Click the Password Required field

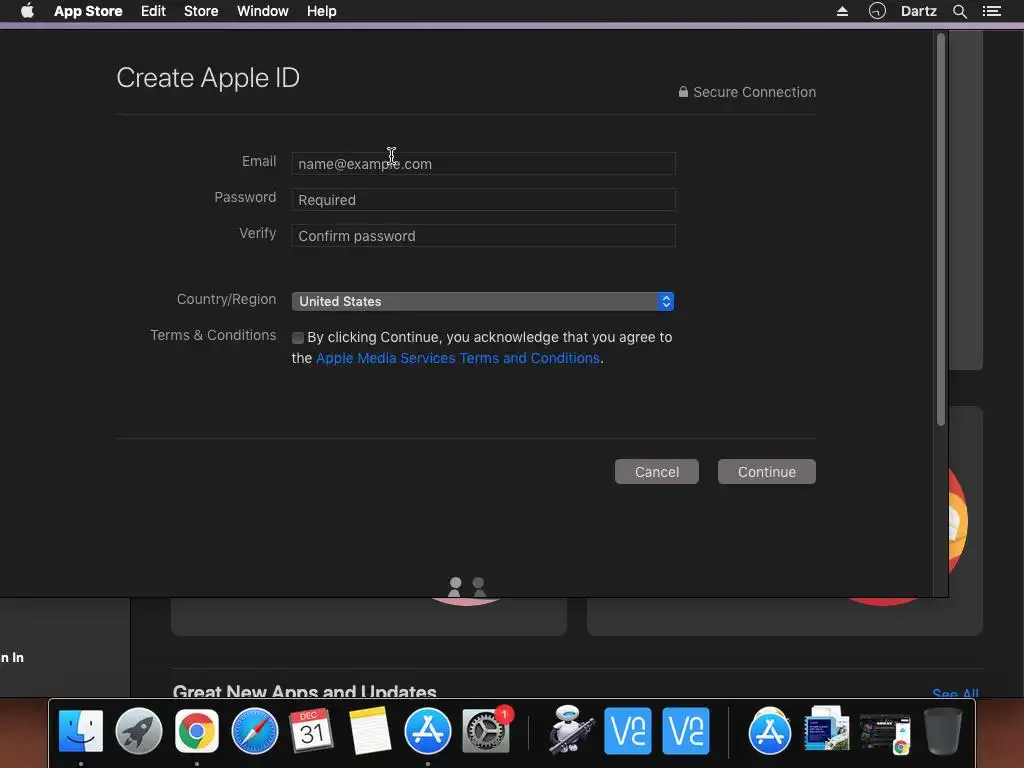(483, 200)
